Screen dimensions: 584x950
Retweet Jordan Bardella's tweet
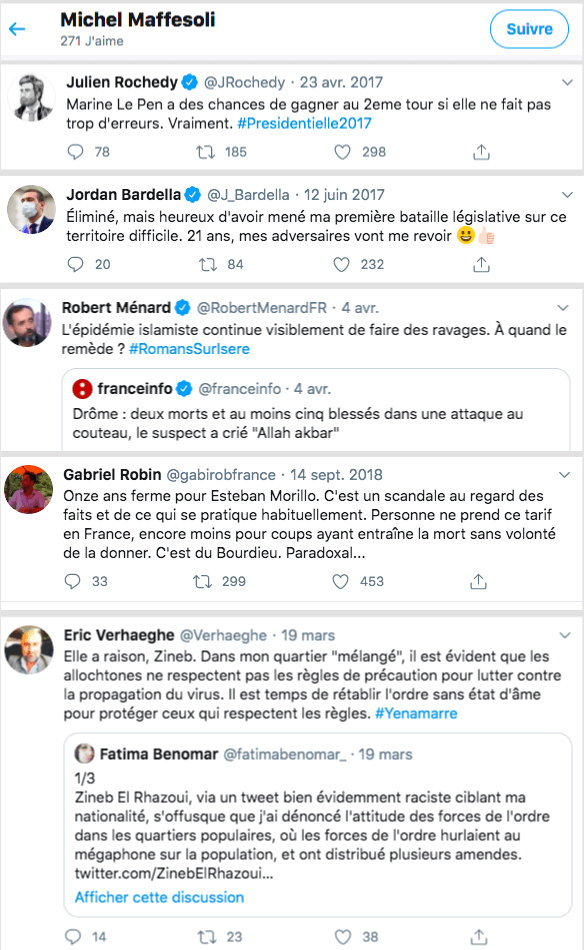tap(205, 264)
